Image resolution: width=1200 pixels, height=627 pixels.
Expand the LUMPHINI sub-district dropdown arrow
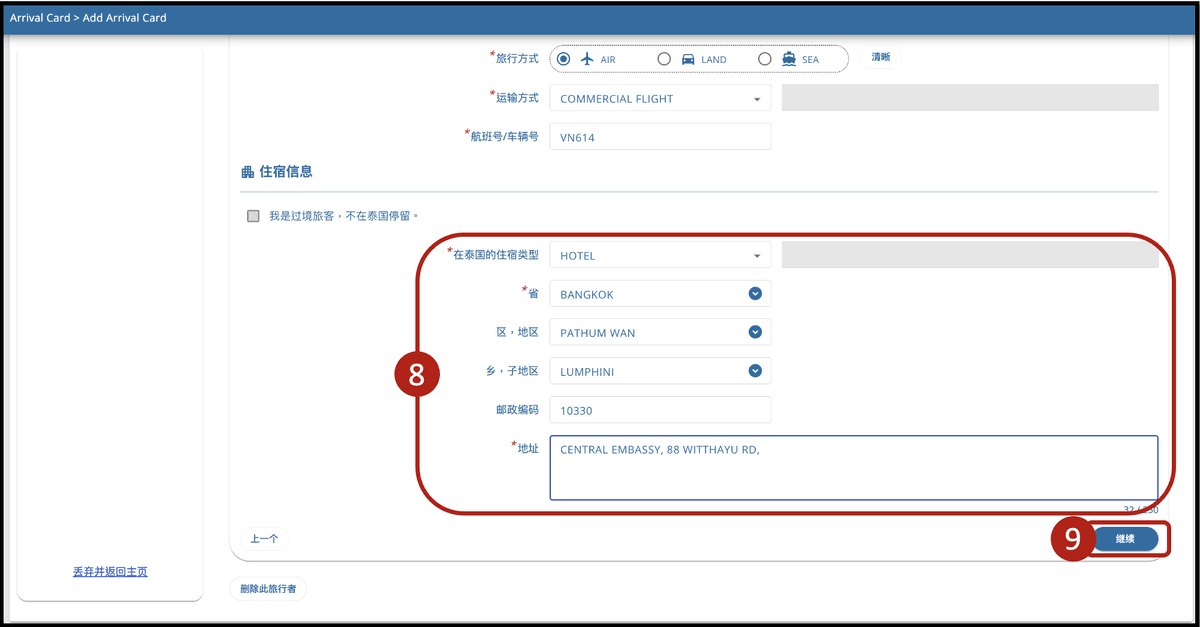pos(755,371)
